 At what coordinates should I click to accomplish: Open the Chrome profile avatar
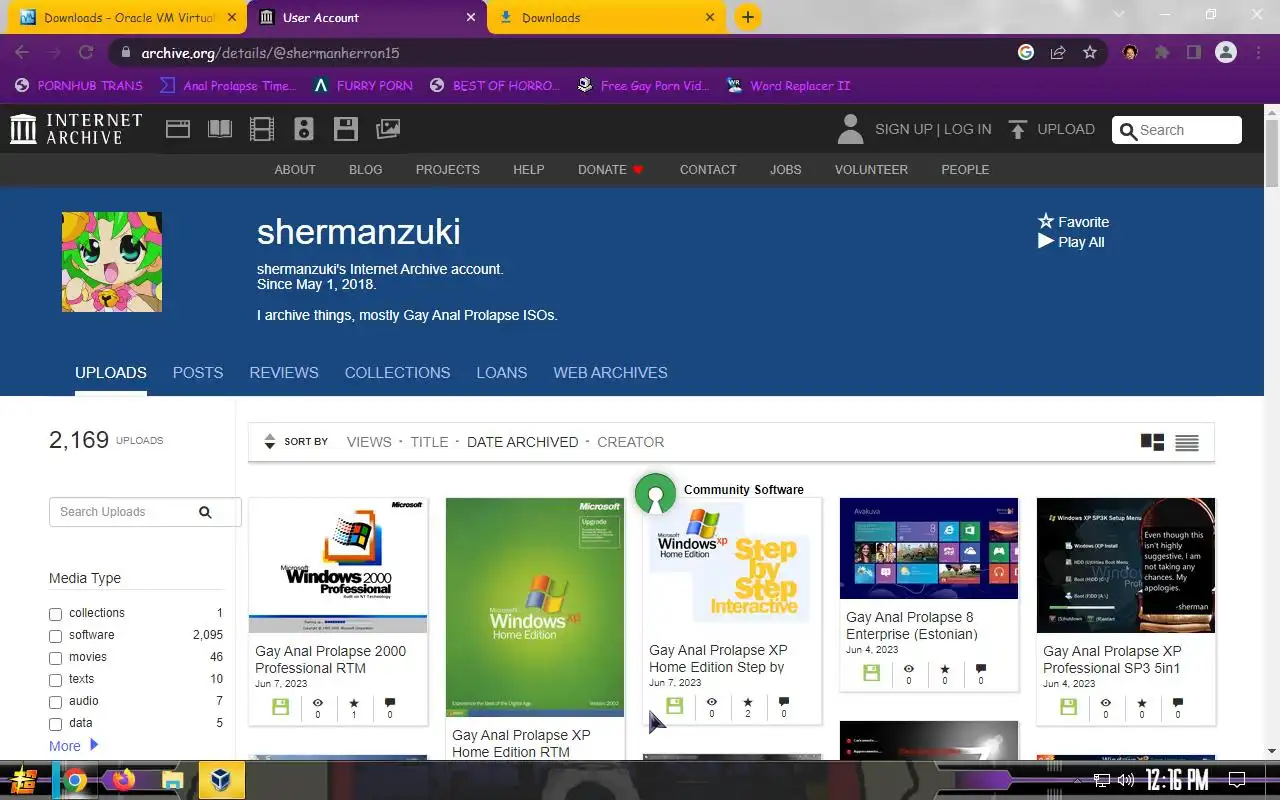1226,53
